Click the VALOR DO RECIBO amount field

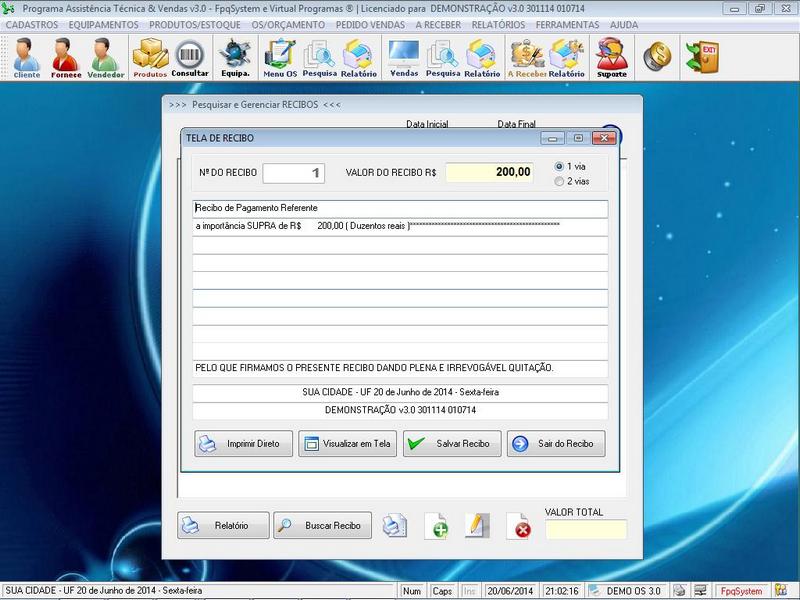click(x=490, y=172)
